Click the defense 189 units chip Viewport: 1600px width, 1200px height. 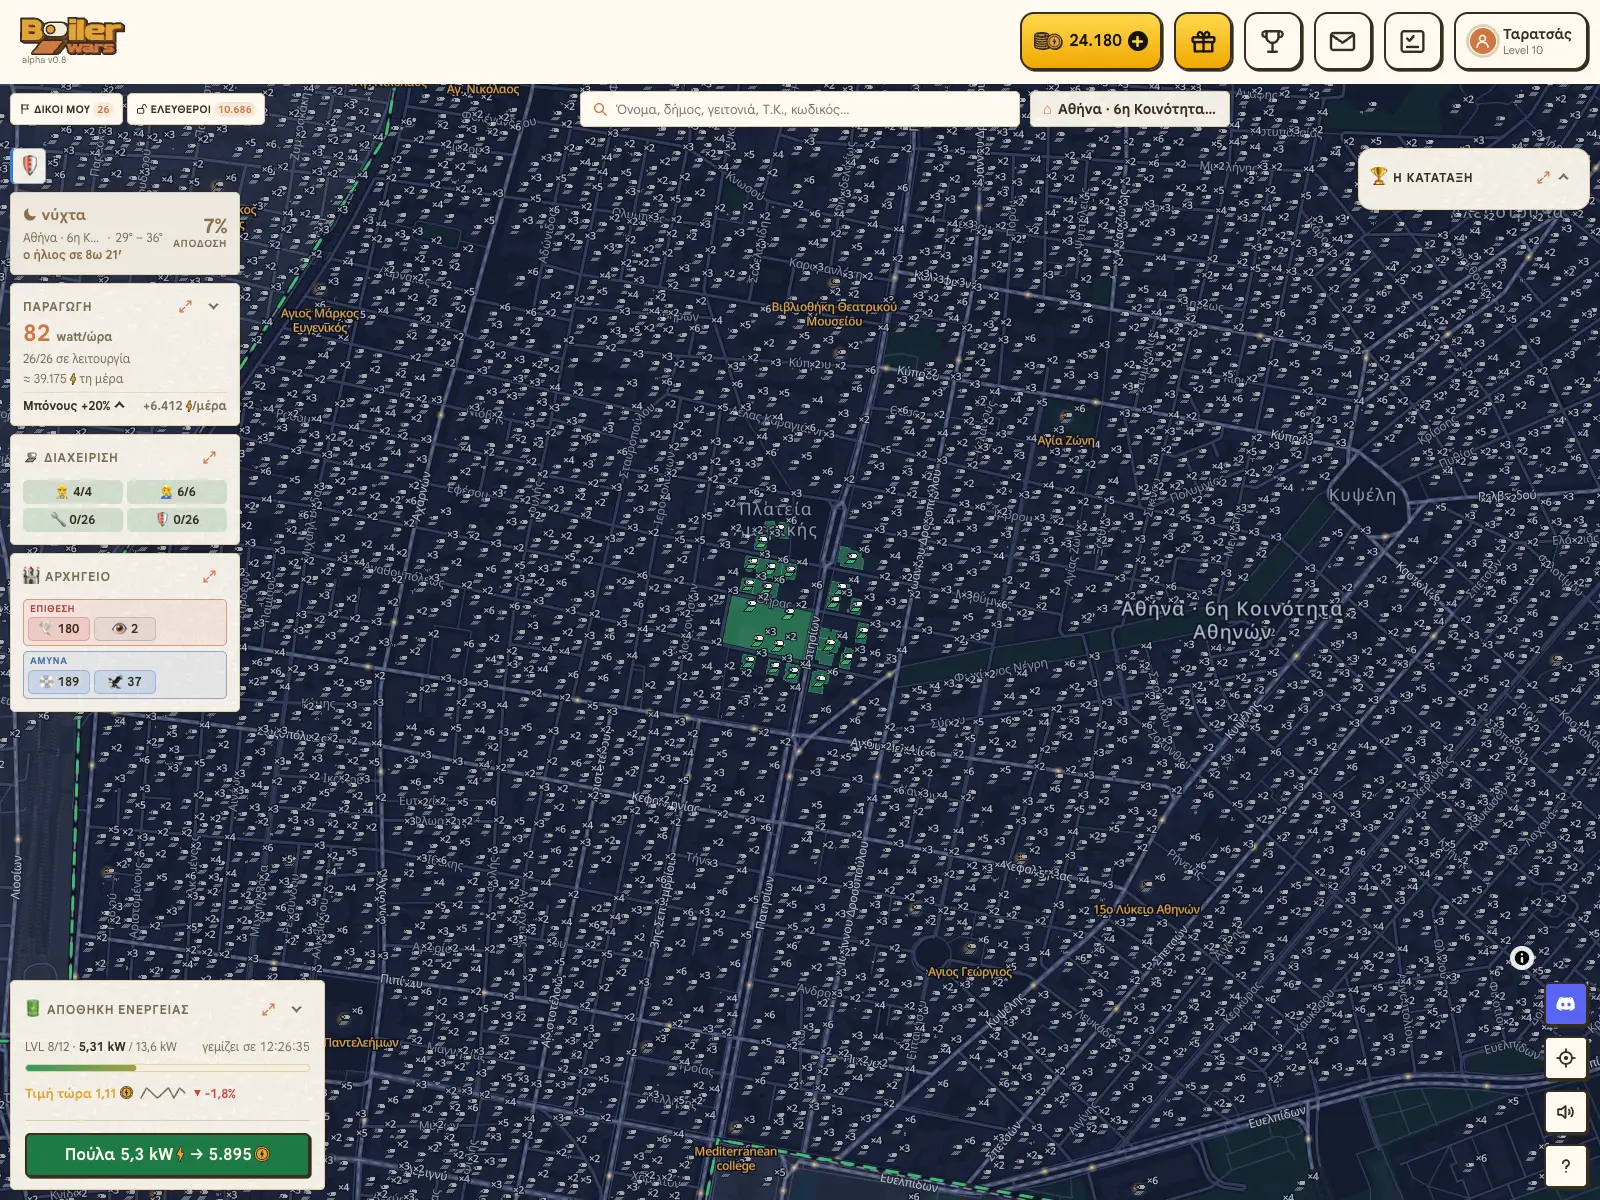59,682
